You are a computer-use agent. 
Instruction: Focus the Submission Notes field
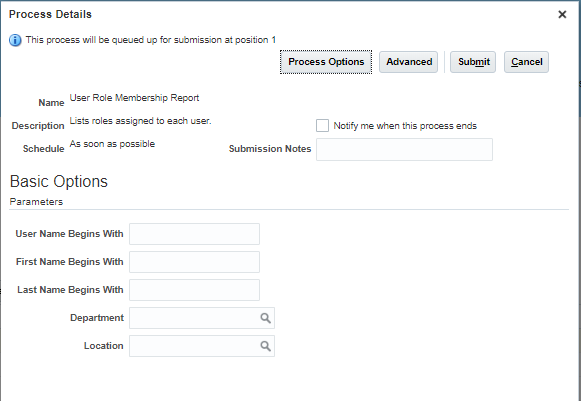click(404, 149)
